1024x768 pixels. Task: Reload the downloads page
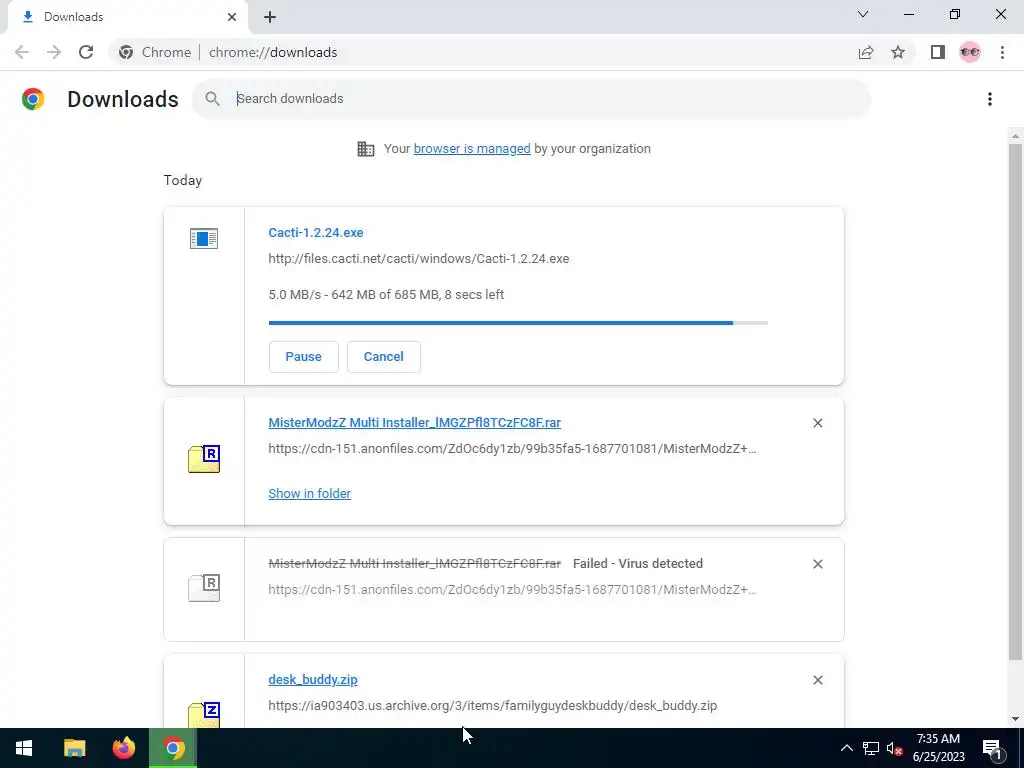(x=86, y=52)
